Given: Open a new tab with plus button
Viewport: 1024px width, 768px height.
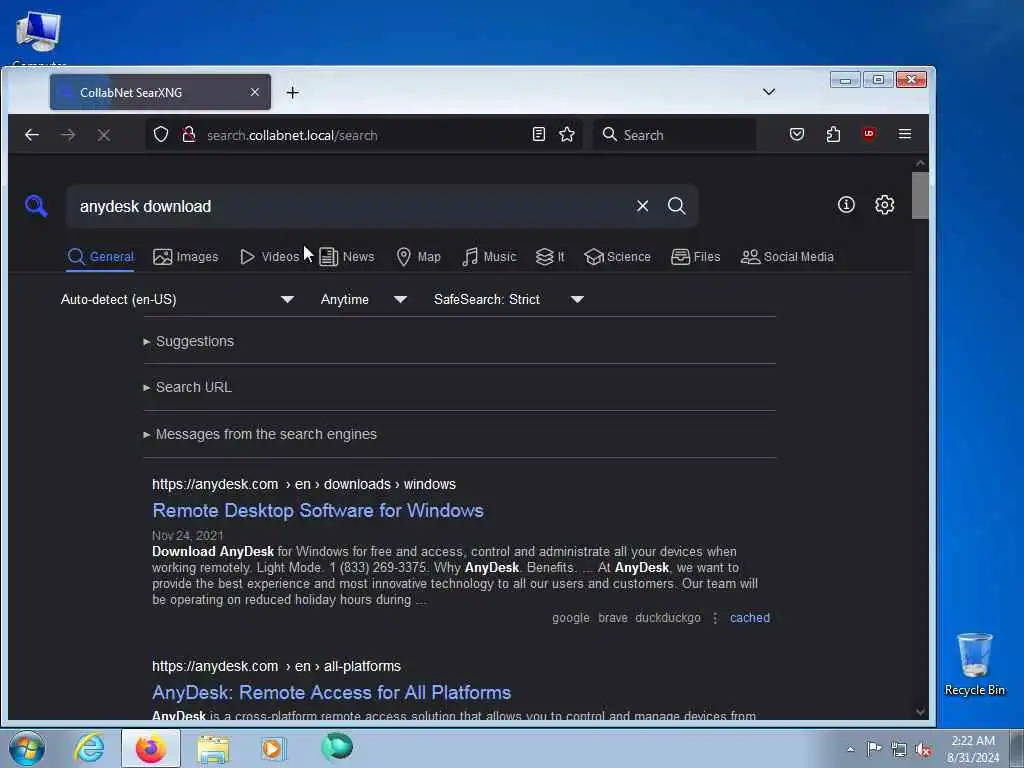Looking at the screenshot, I should point(293,93).
